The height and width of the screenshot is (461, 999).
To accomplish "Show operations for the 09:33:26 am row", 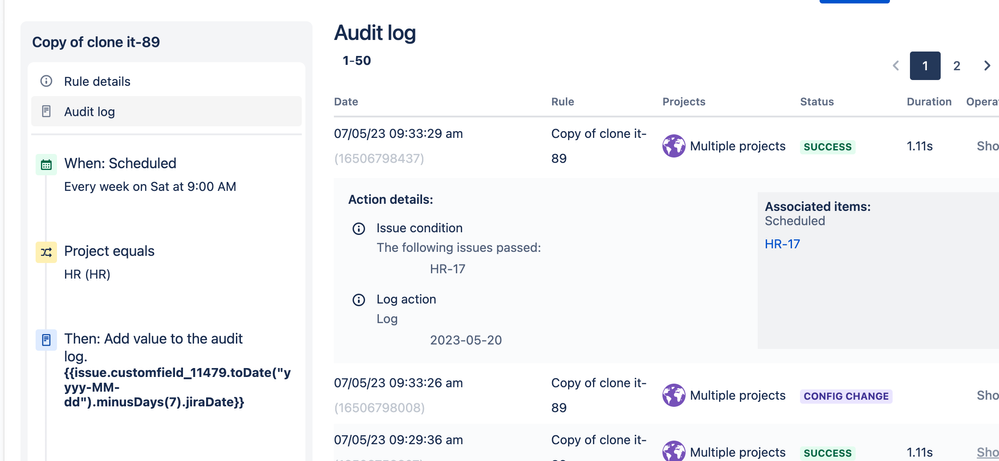I will 988,395.
